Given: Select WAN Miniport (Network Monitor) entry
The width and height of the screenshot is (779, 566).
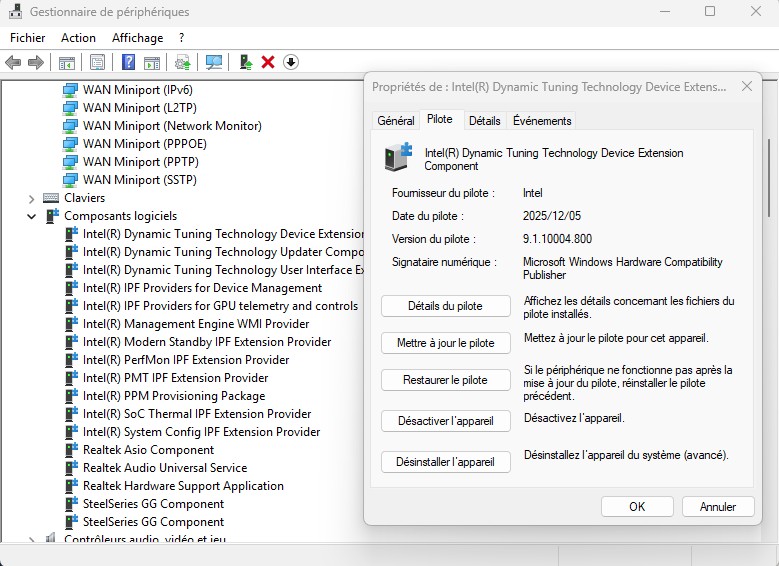Looking at the screenshot, I should coord(172,126).
